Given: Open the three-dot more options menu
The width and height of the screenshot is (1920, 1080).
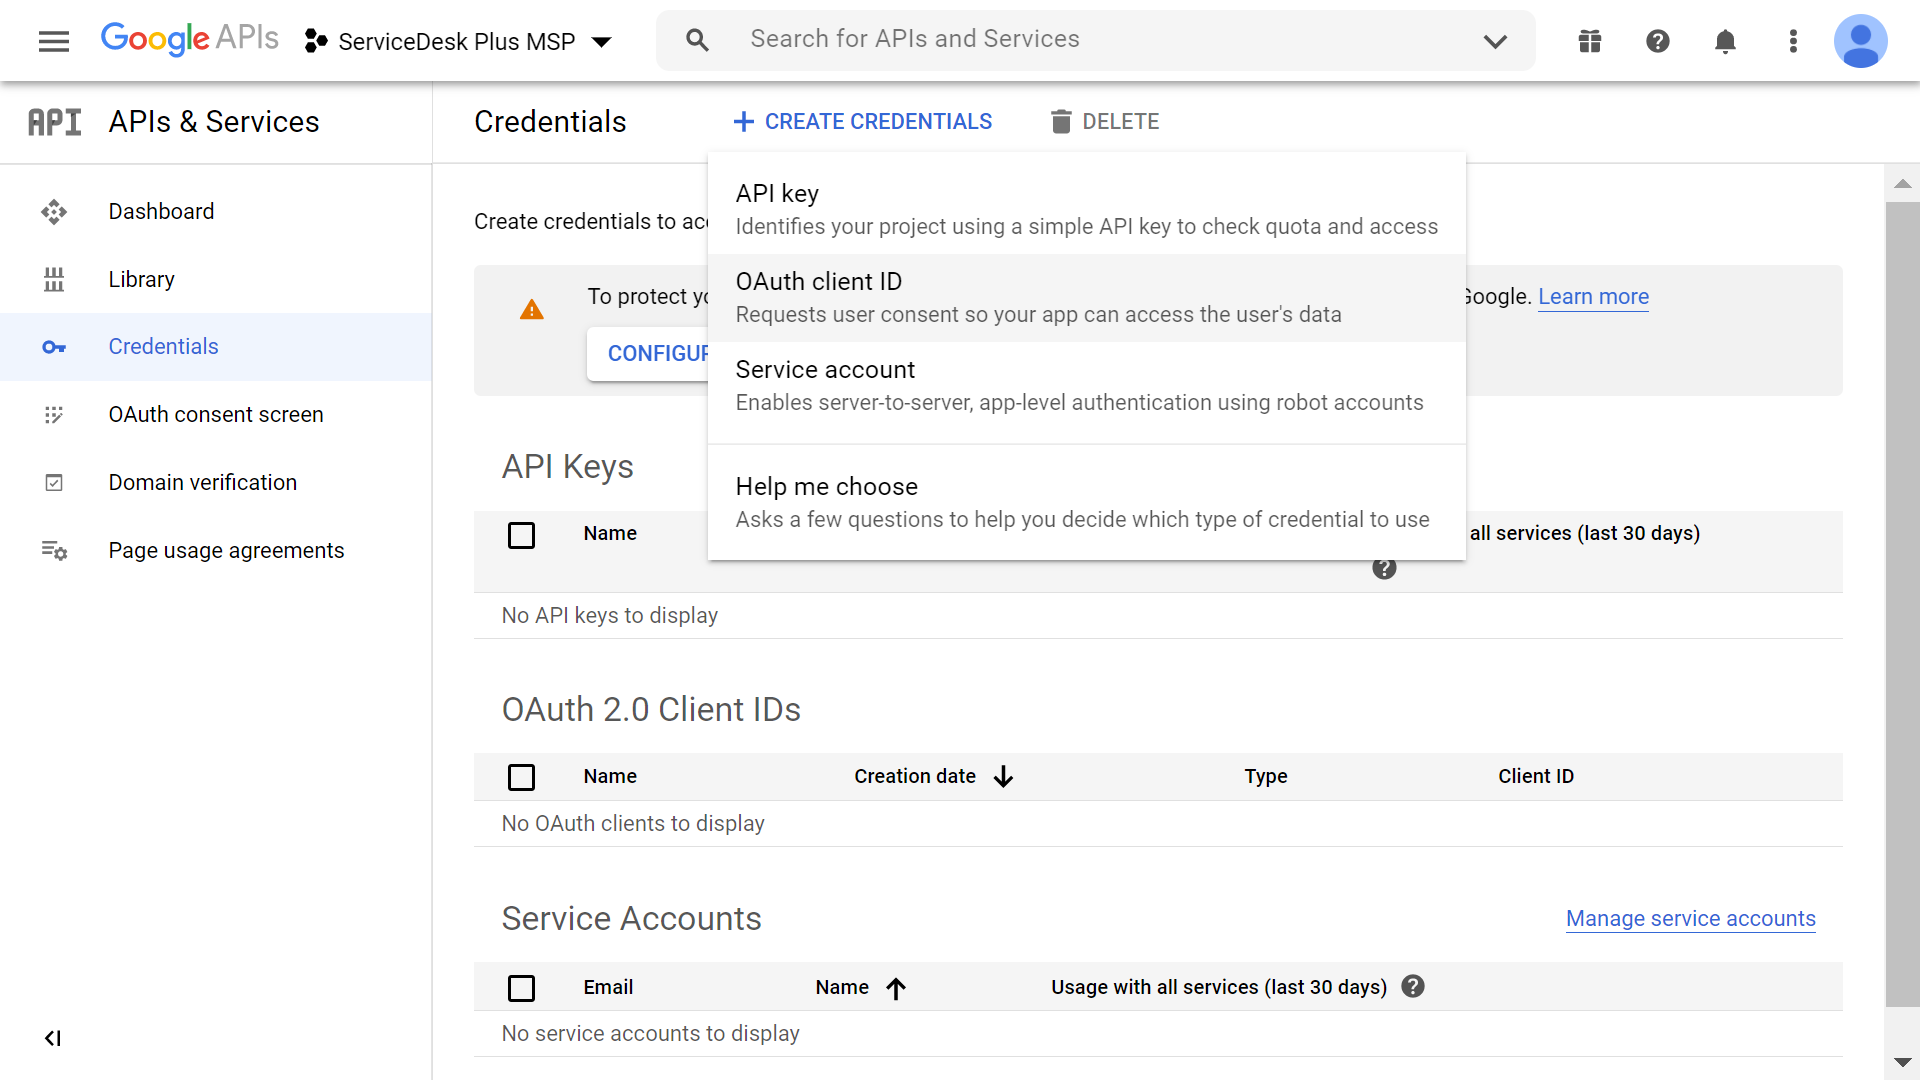Looking at the screenshot, I should (1793, 41).
